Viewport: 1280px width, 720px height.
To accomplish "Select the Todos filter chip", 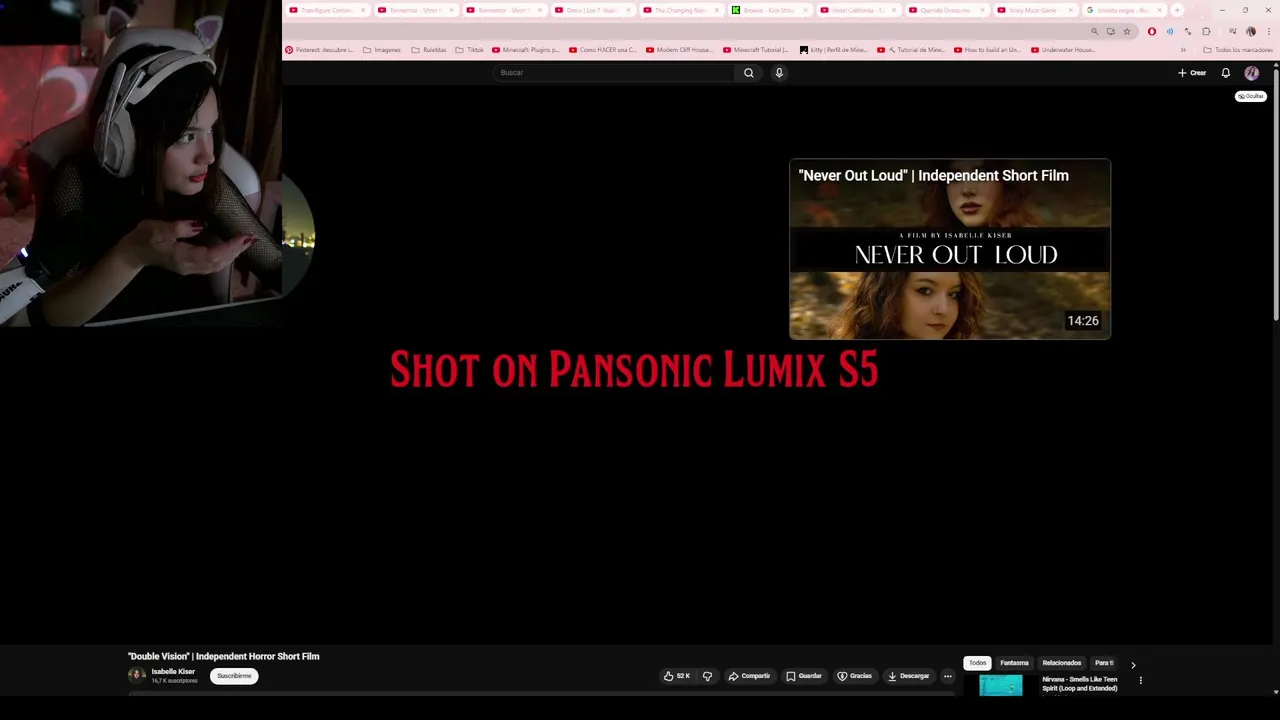I will [977, 663].
